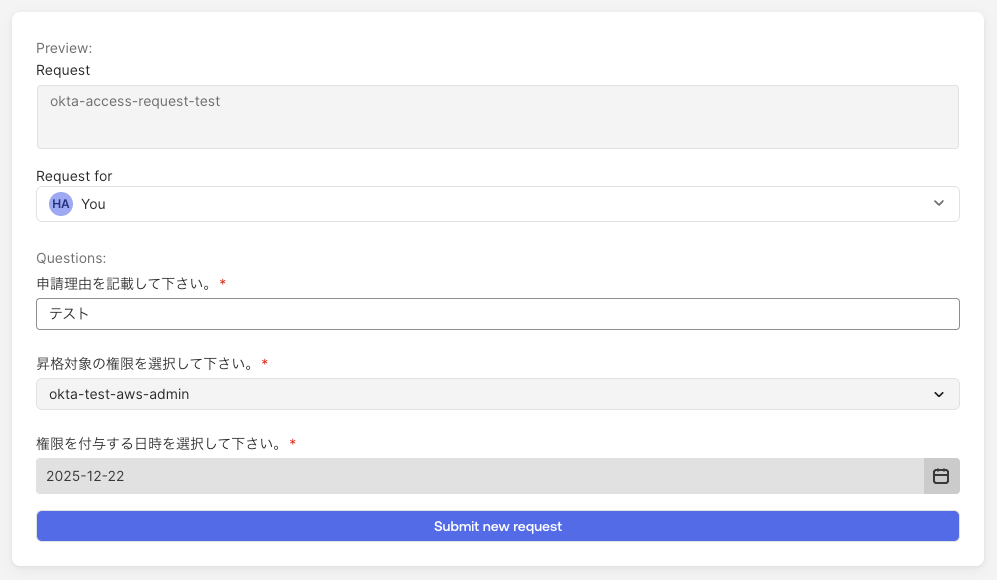
Task: Click the Preview: label text
Action: (x=63, y=47)
